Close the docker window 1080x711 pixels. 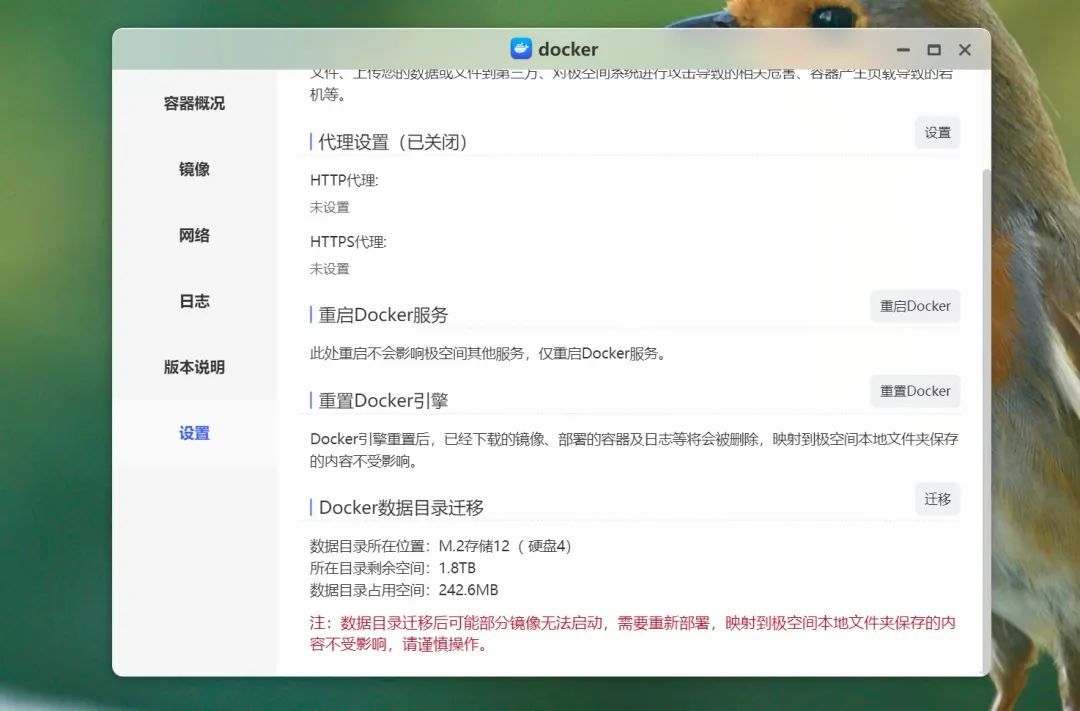pyautogui.click(x=965, y=50)
